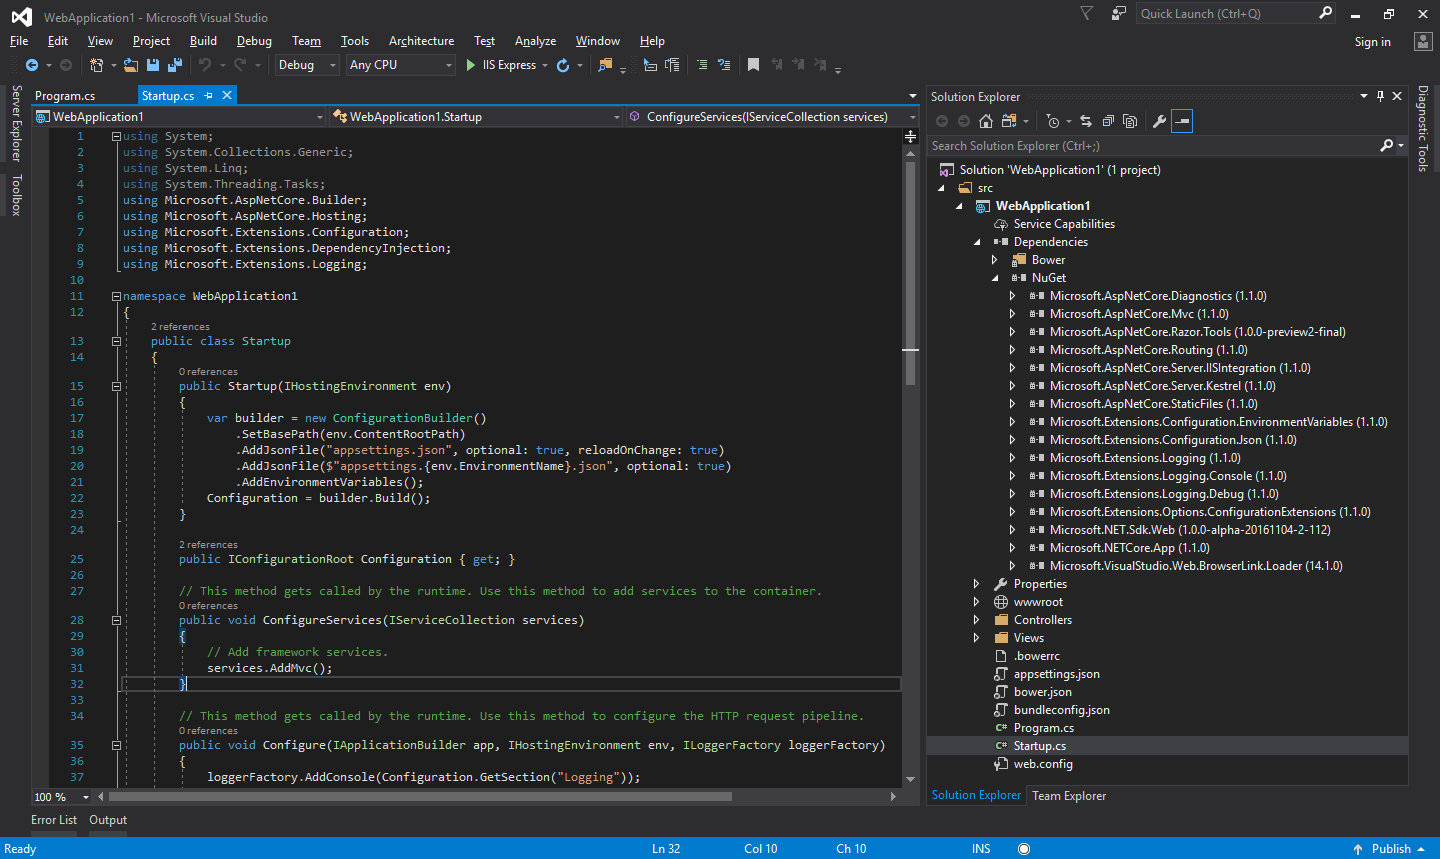The height and width of the screenshot is (859, 1440).
Task: Click the Navigate Backward arrow on the toolbar
Action: point(31,64)
